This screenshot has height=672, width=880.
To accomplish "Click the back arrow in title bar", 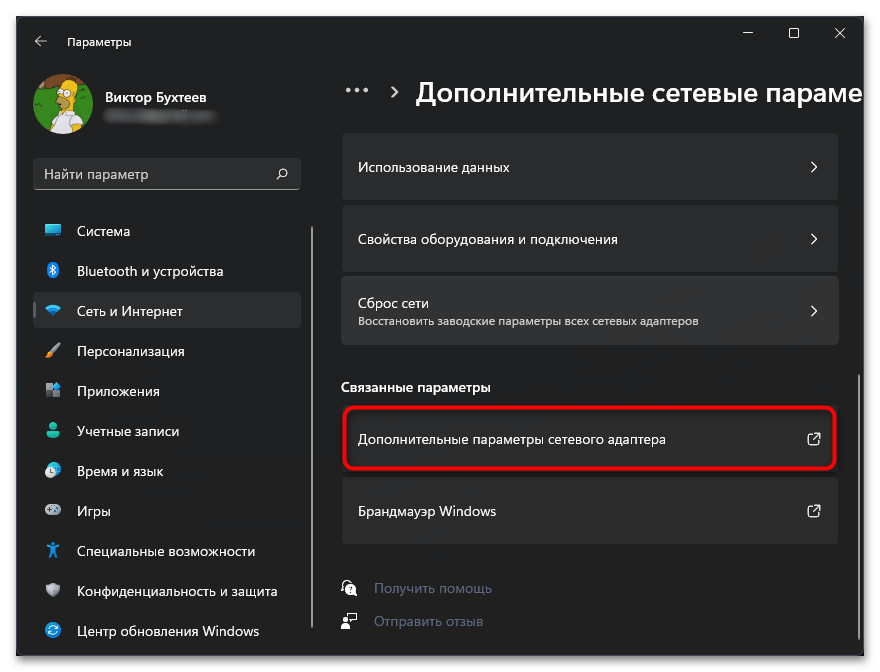I will 41,42.
